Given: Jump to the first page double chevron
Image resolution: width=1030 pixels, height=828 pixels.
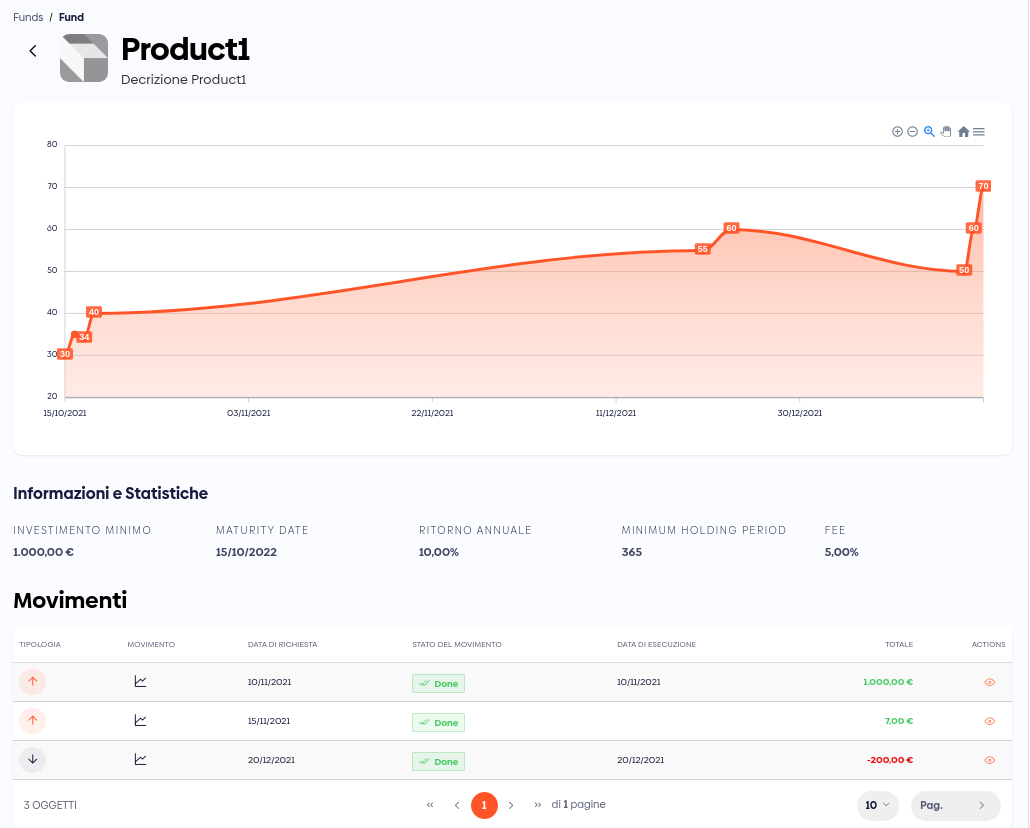Looking at the screenshot, I should [x=430, y=805].
